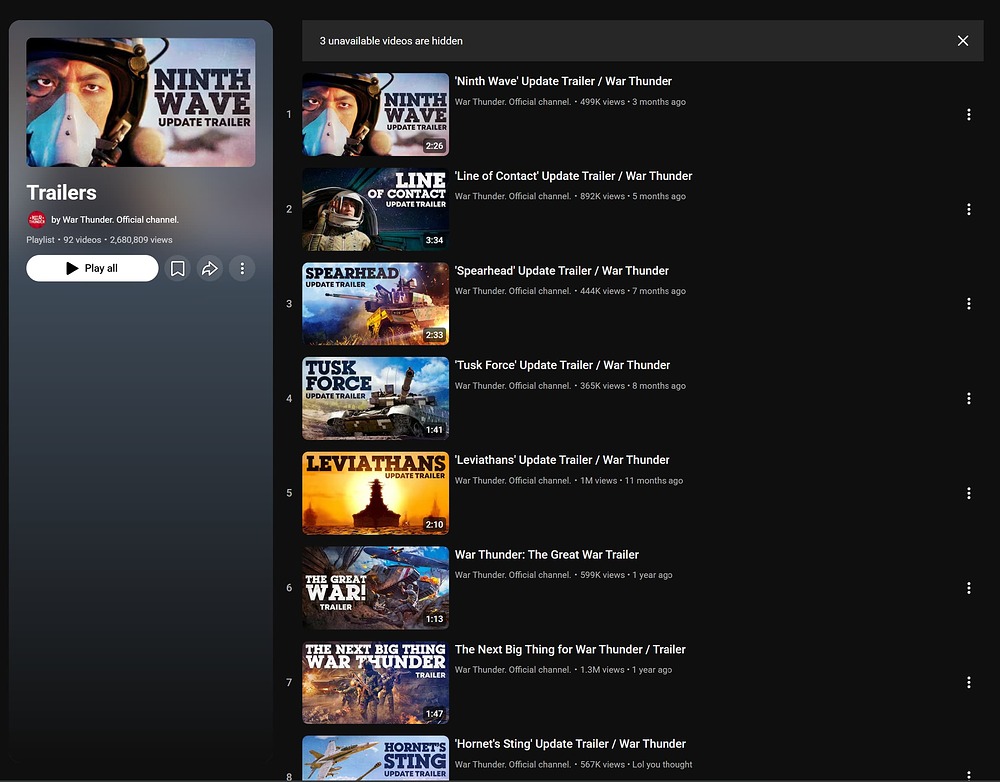
Task: Open title 'The Next Big Thing for War Thunder'
Action: pyautogui.click(x=570, y=649)
